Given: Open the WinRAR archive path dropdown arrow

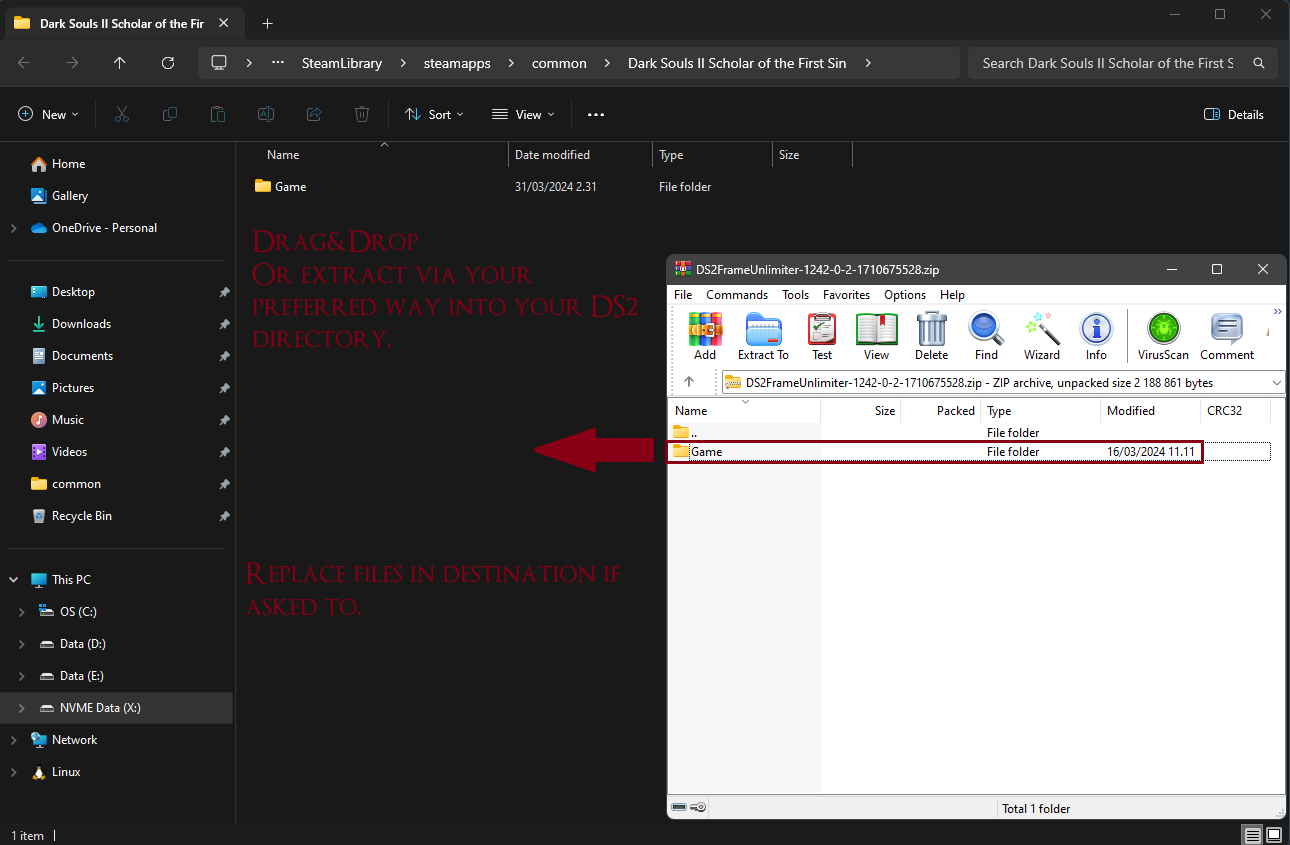Looking at the screenshot, I should [x=1276, y=382].
